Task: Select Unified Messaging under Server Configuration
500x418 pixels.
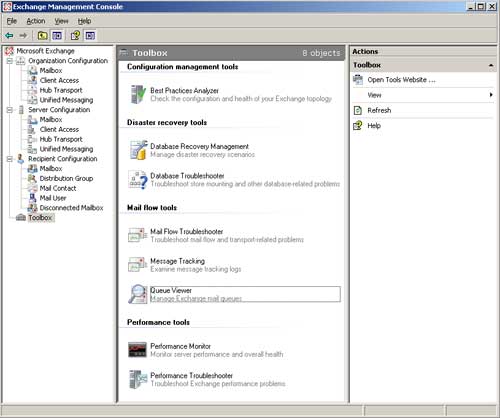Action: (66, 149)
